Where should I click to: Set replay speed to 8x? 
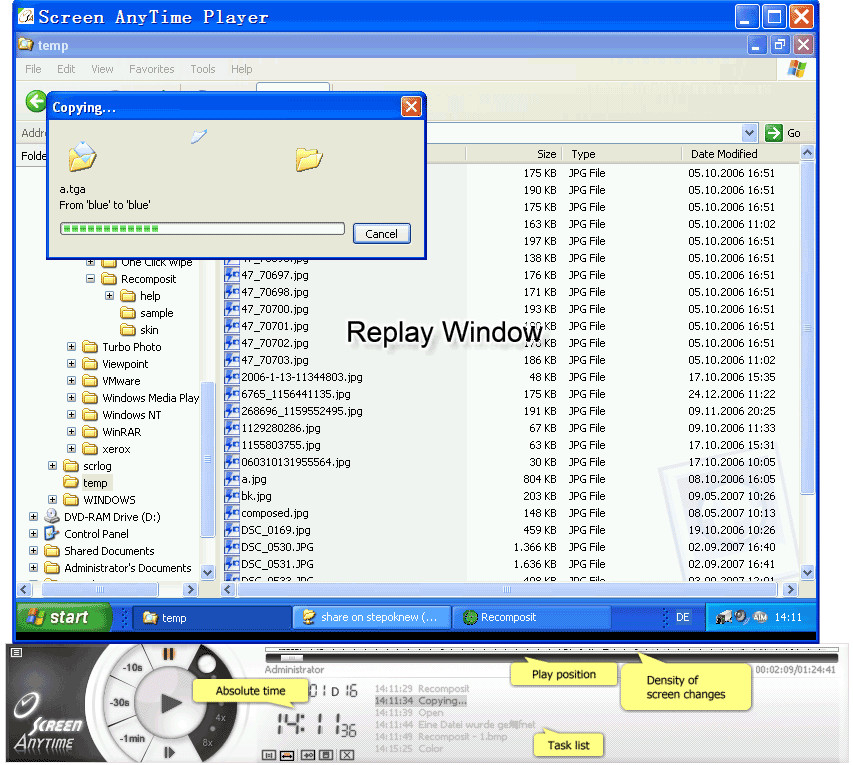(207, 742)
